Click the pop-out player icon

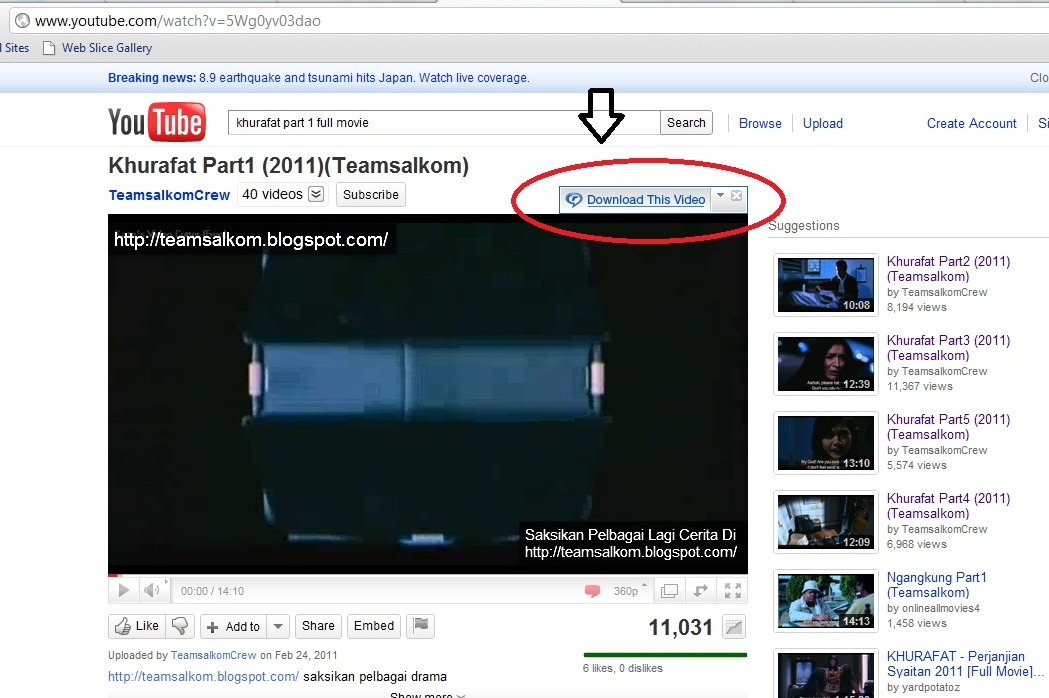coord(700,591)
